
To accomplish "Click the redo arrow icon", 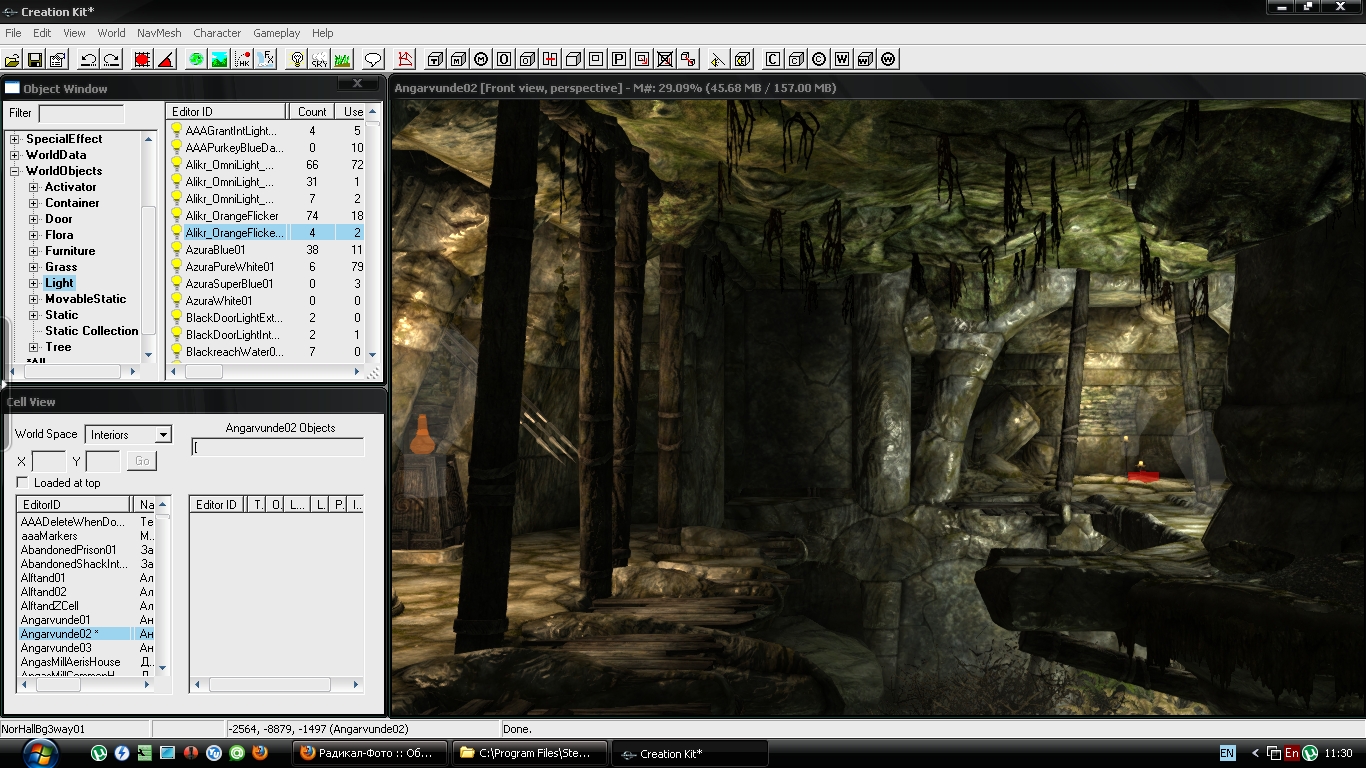I will (x=111, y=59).
